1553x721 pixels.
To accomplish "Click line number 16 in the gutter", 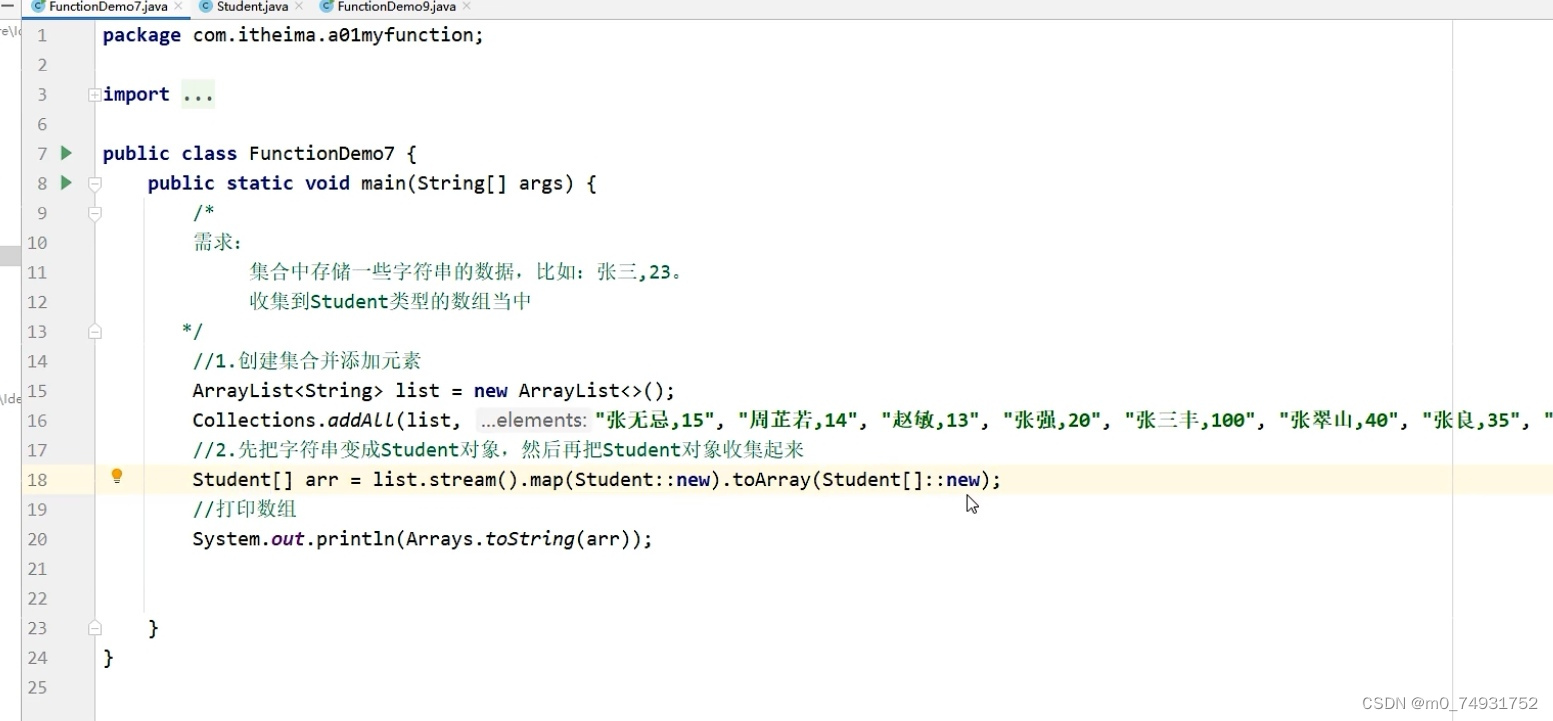I will click(37, 421).
